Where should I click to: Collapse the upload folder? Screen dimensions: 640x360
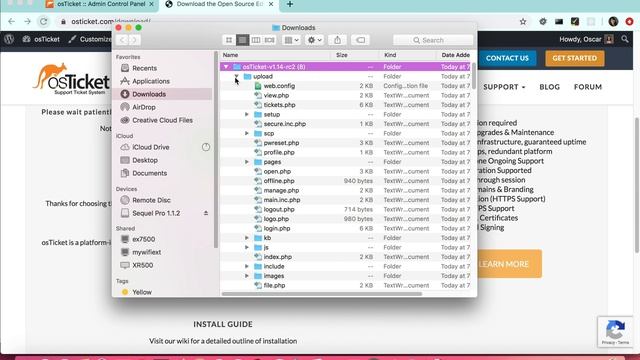(236, 76)
